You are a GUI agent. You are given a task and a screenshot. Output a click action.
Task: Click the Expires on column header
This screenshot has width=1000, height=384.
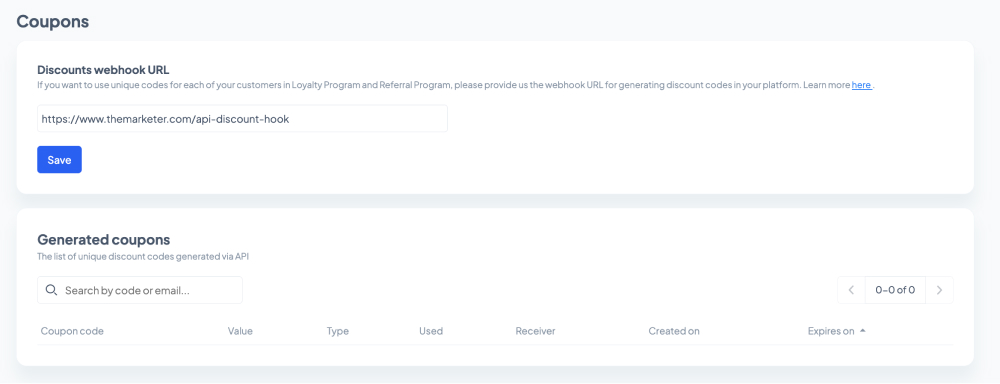tap(831, 331)
